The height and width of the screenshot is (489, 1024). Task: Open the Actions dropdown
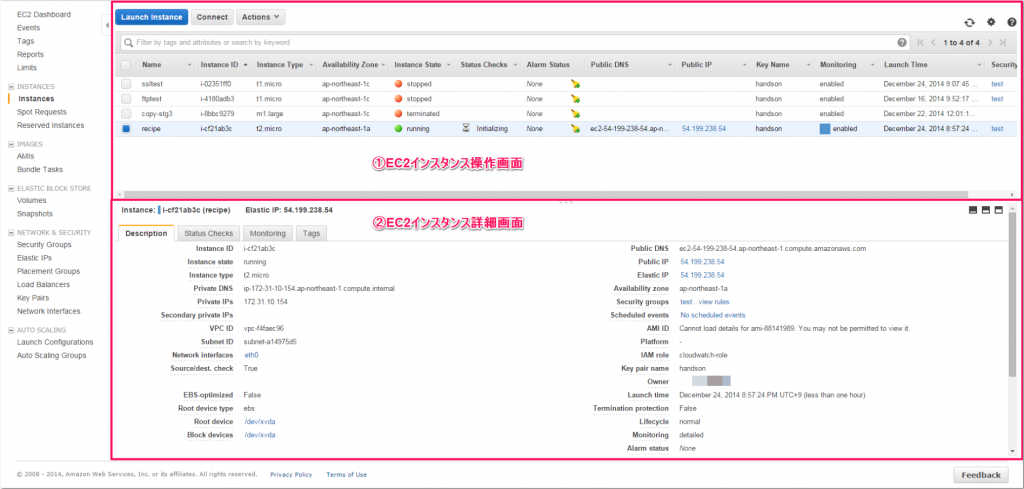pyautogui.click(x=260, y=17)
